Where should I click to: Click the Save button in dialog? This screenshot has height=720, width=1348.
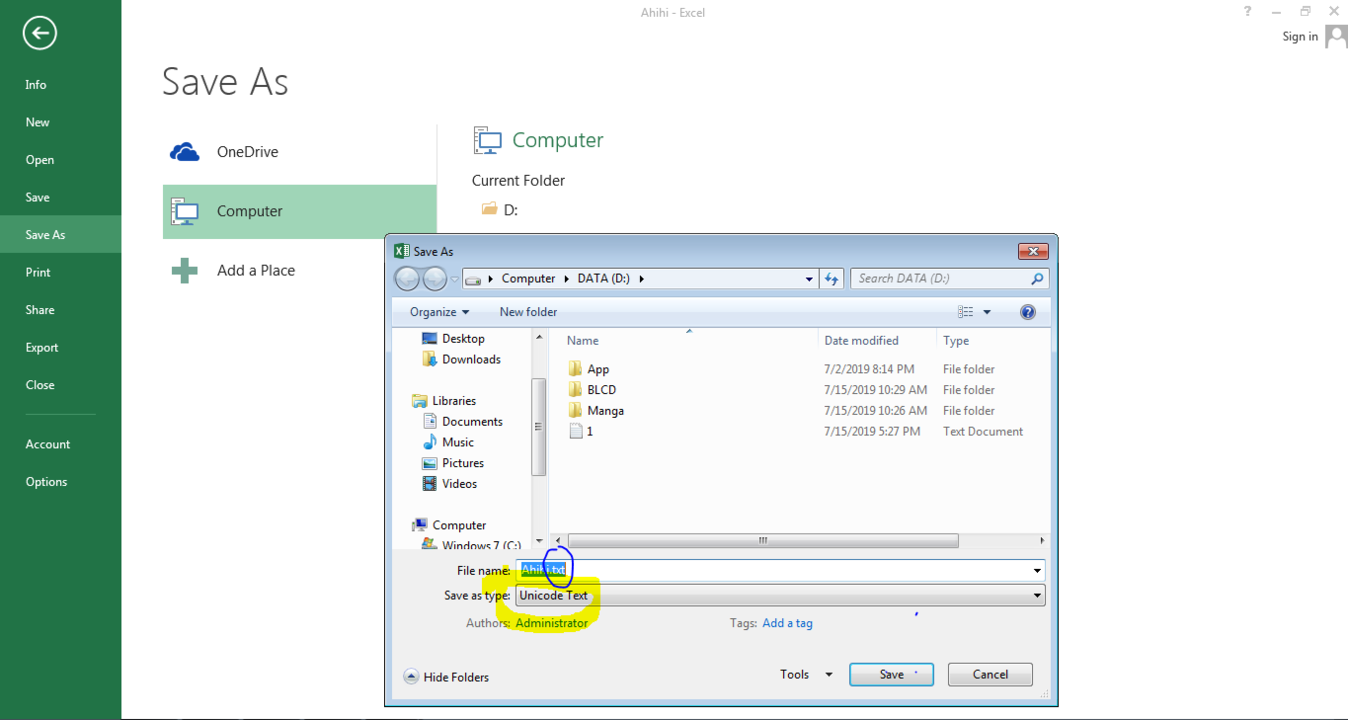click(891, 675)
